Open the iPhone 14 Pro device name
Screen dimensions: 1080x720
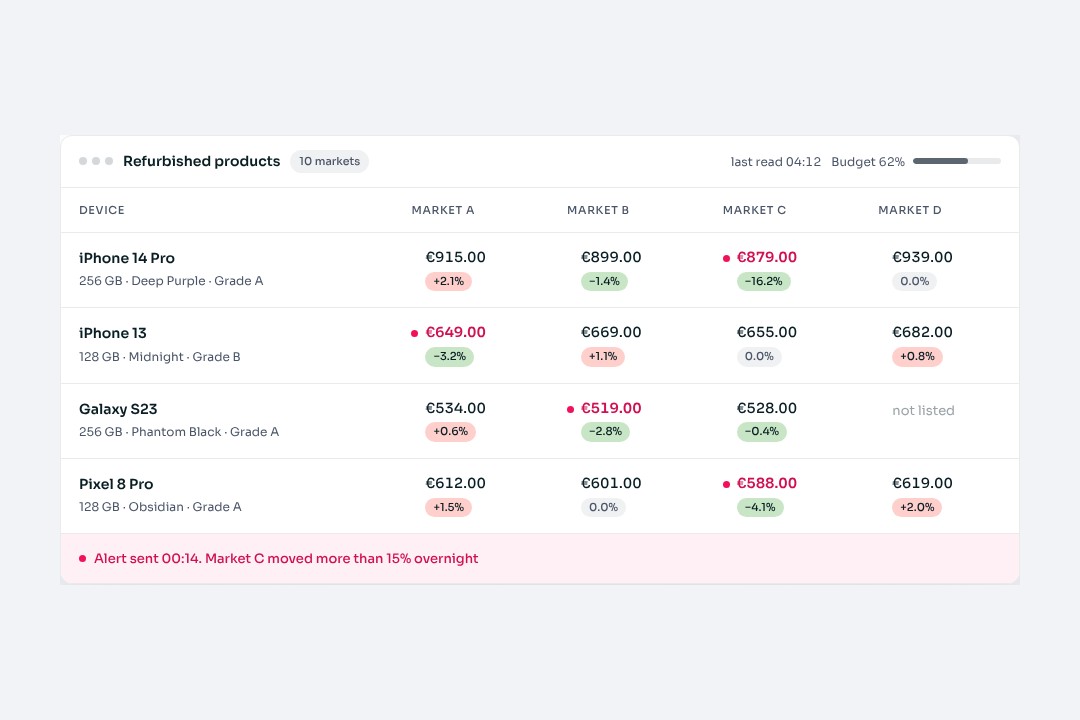coord(127,258)
